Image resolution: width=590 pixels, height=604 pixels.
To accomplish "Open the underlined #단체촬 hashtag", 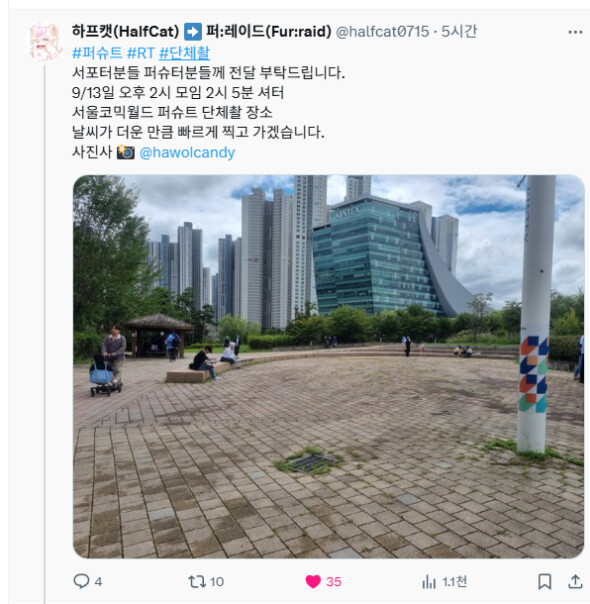I will (184, 53).
